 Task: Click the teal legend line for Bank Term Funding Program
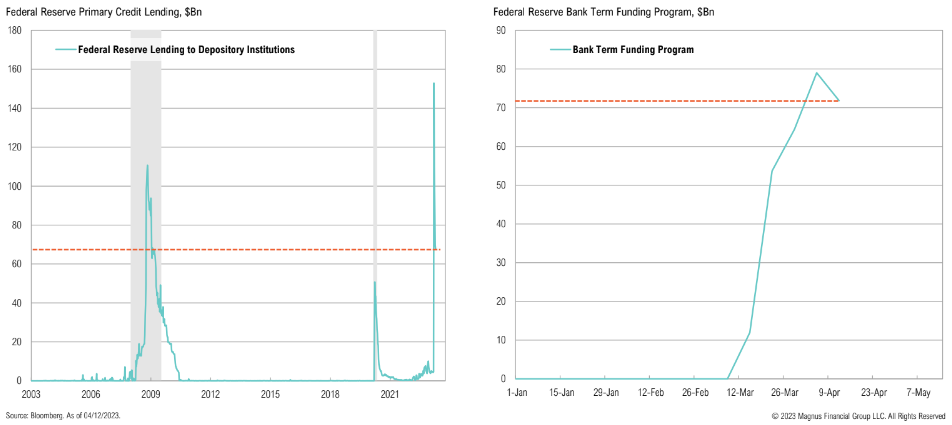click(558, 49)
